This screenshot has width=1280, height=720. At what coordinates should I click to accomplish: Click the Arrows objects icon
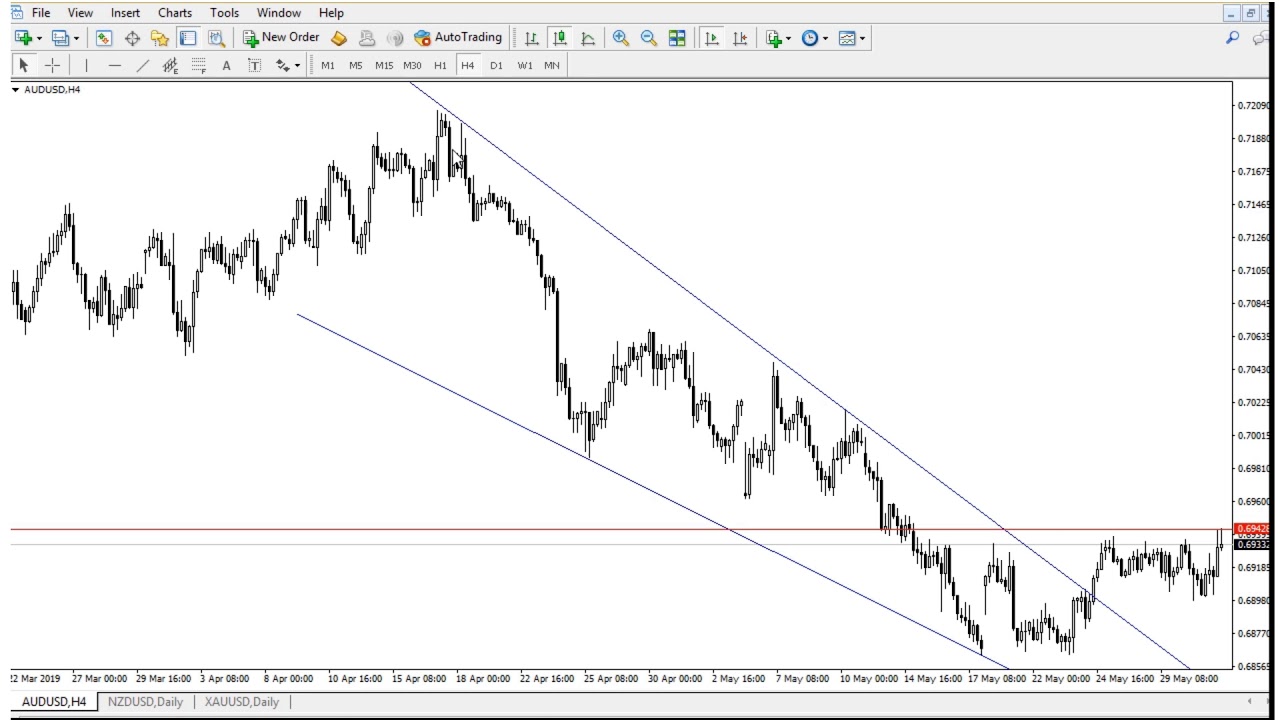(283, 65)
